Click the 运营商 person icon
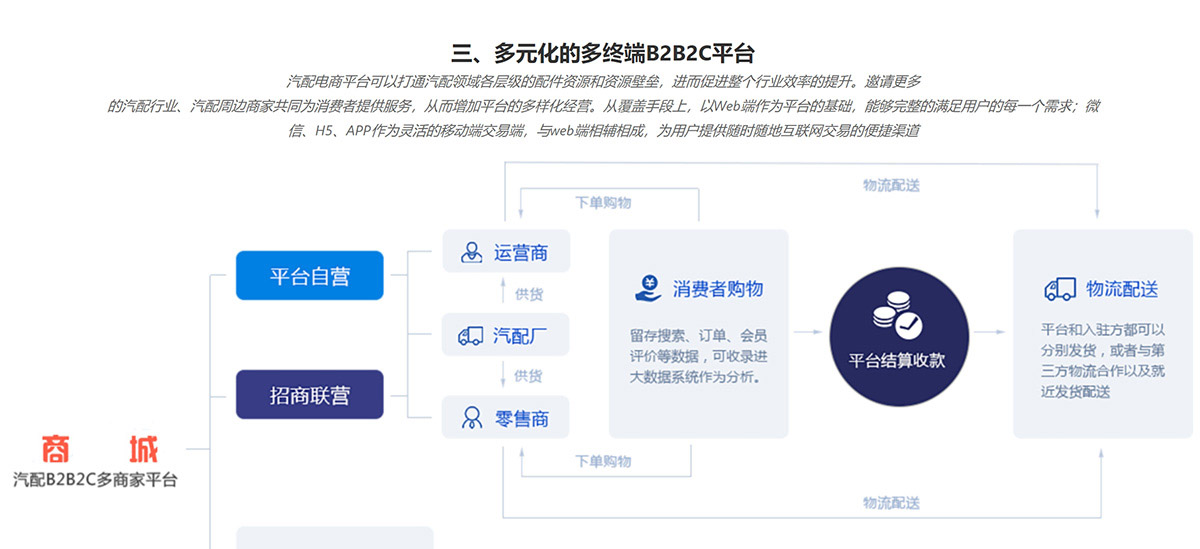The height and width of the screenshot is (549, 1200). [x=470, y=252]
